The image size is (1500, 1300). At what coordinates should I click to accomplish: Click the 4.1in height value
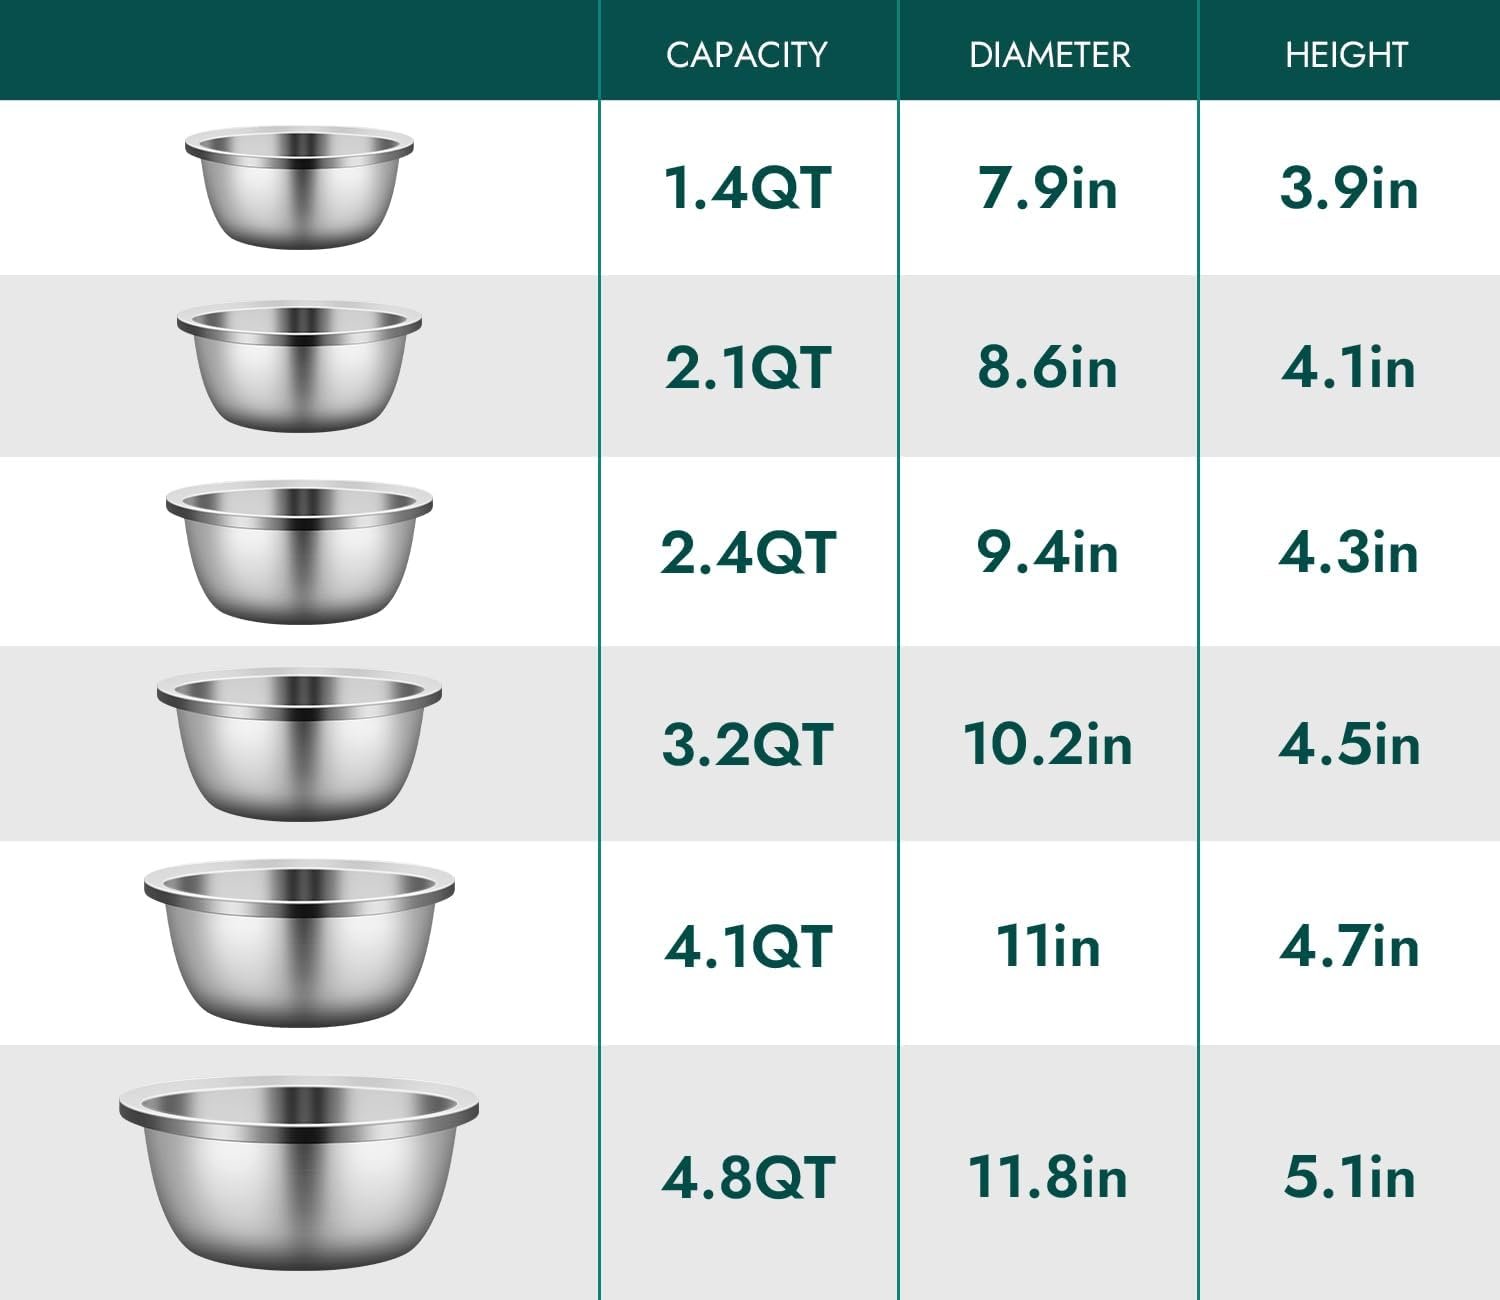tap(1349, 367)
